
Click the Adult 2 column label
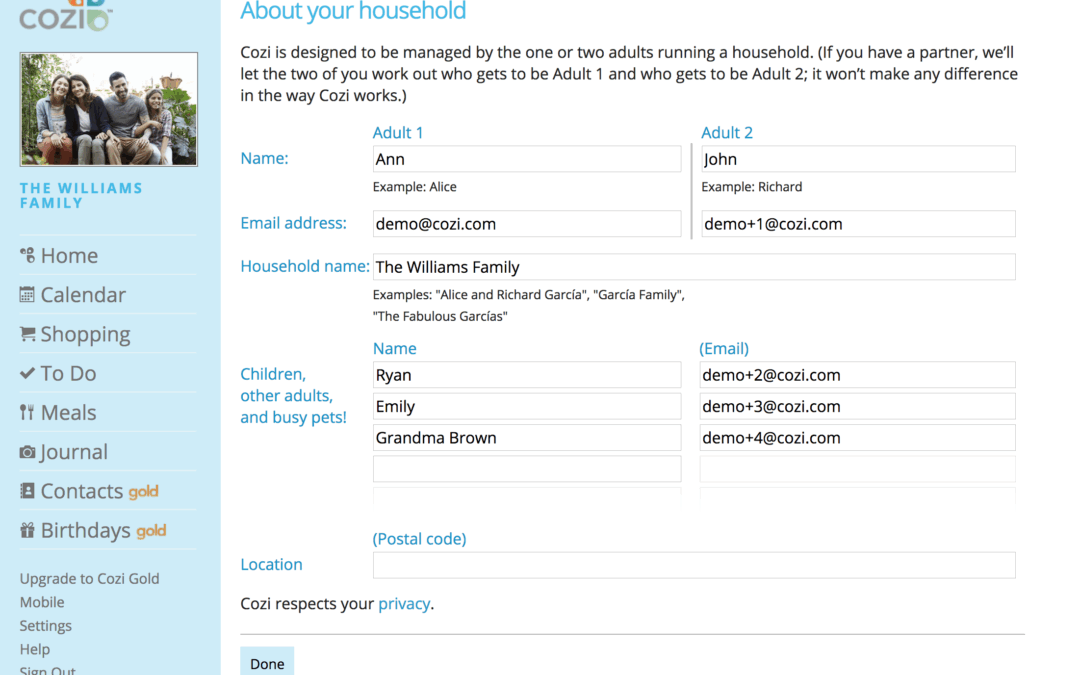(x=727, y=132)
